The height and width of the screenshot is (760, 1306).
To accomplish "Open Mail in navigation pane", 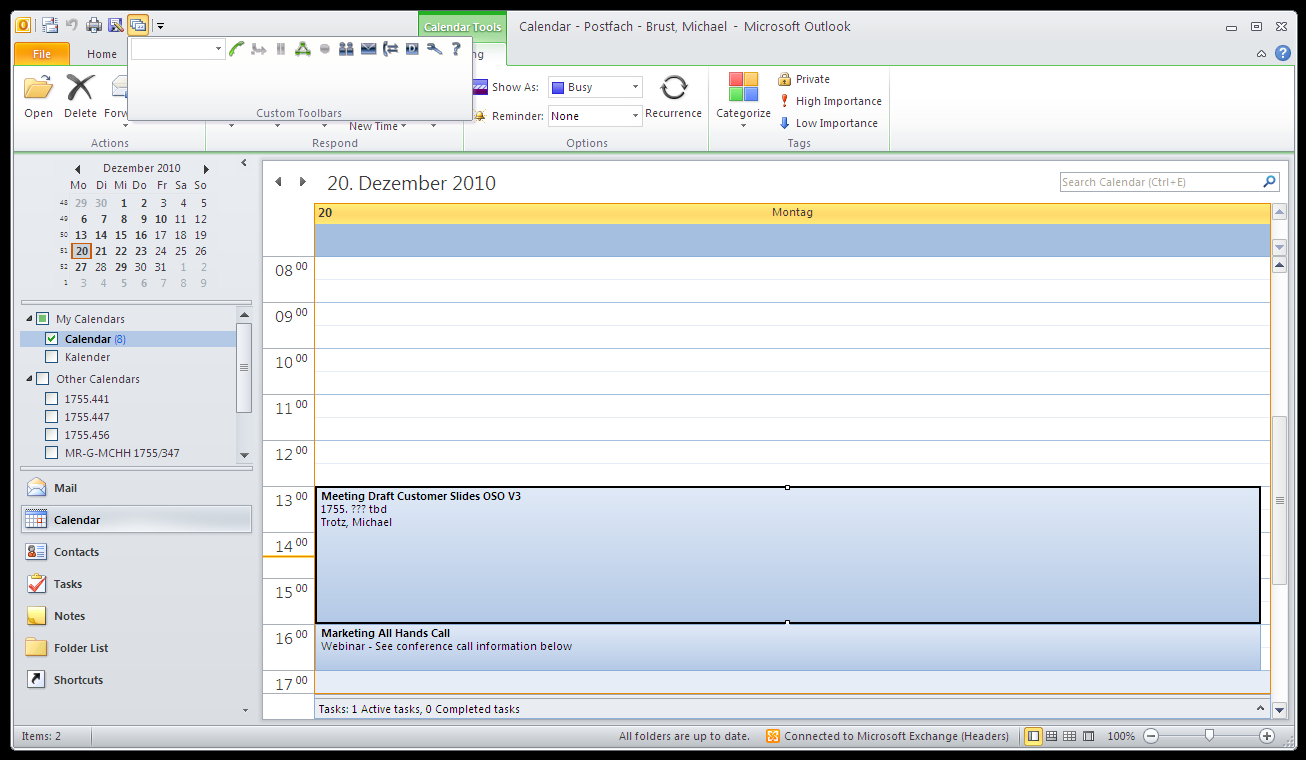I will pos(136,488).
